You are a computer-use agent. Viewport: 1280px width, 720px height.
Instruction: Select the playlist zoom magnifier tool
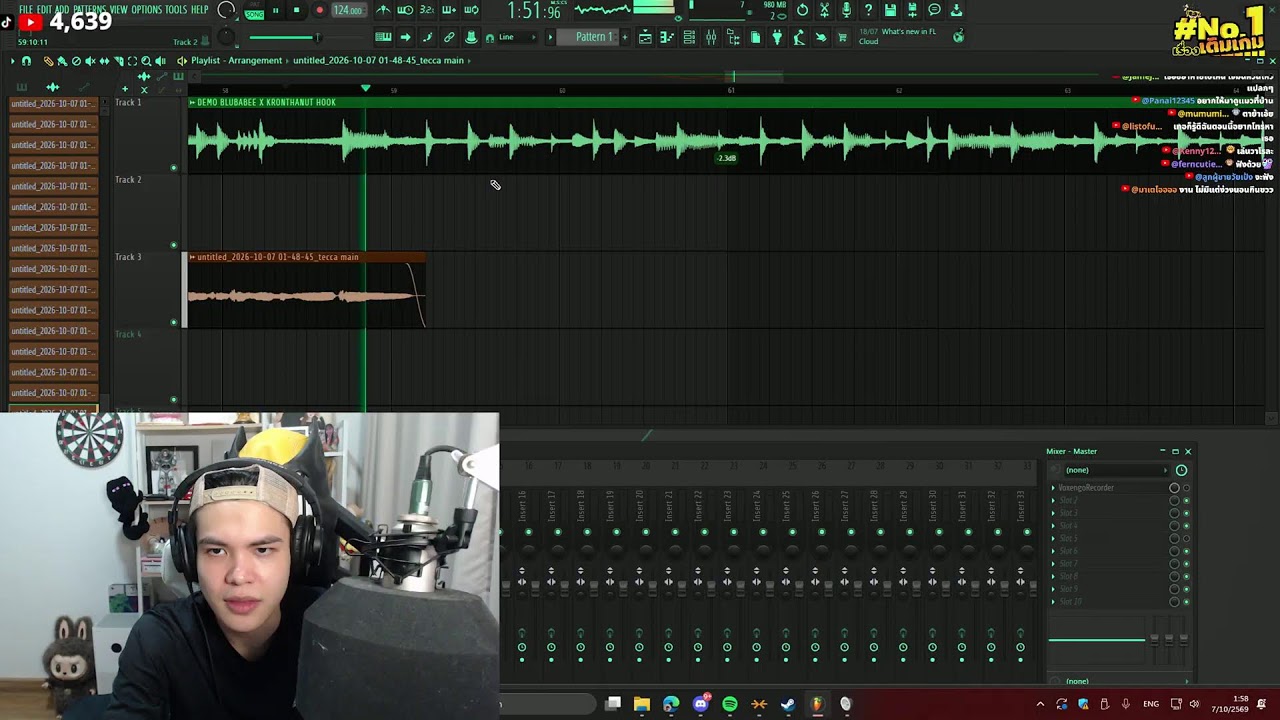pos(146,61)
